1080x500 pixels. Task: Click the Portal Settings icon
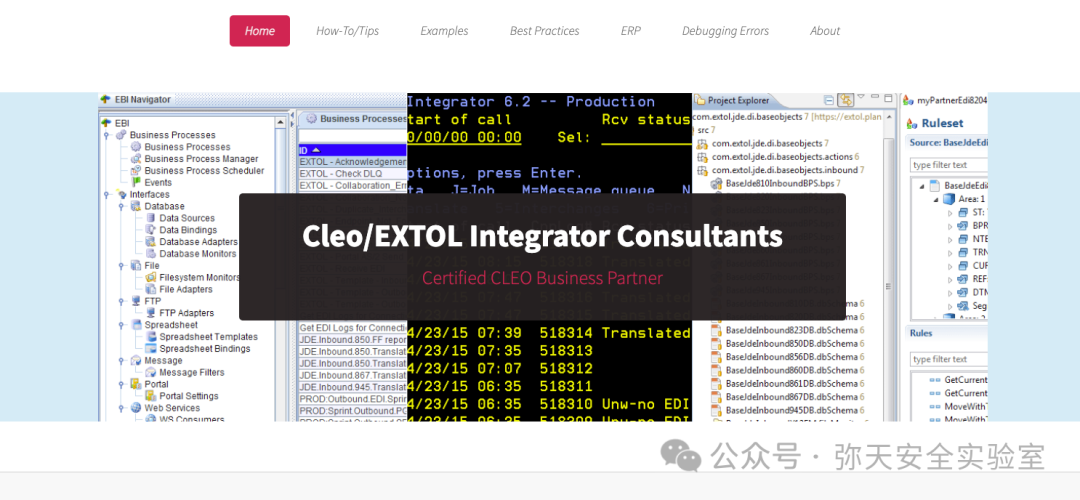pos(151,396)
